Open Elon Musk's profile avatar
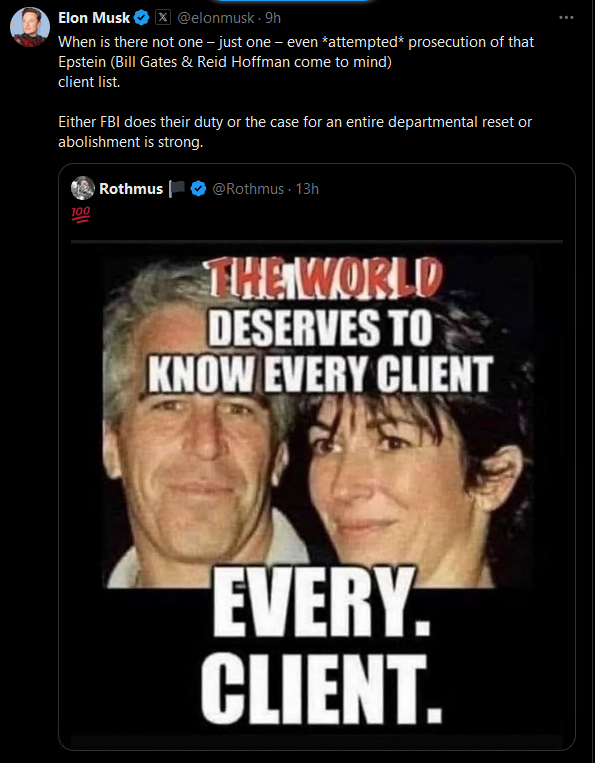 click(30, 27)
